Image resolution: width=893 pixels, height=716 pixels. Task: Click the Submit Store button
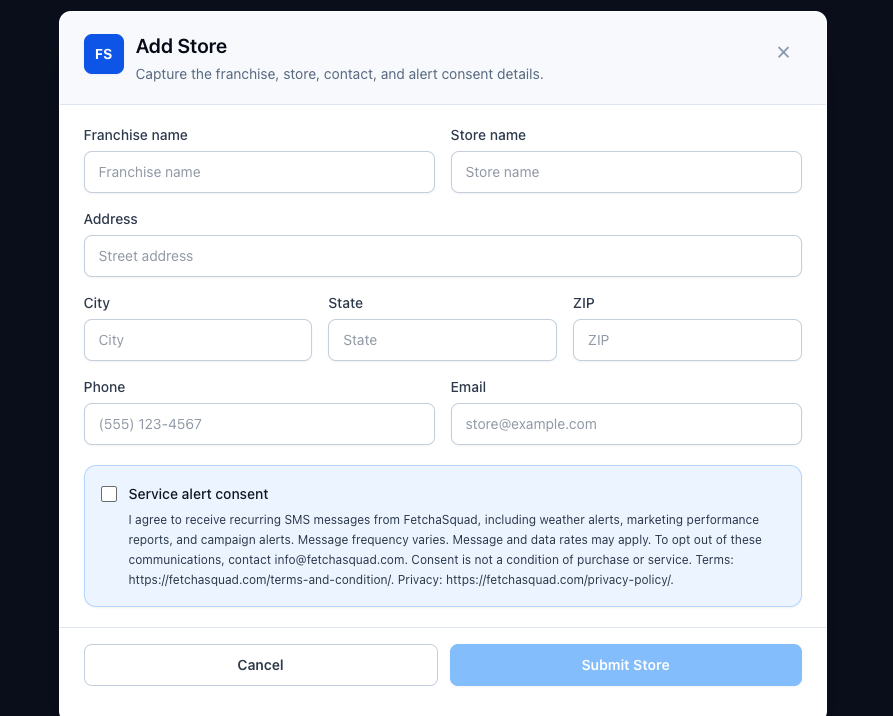click(x=625, y=665)
